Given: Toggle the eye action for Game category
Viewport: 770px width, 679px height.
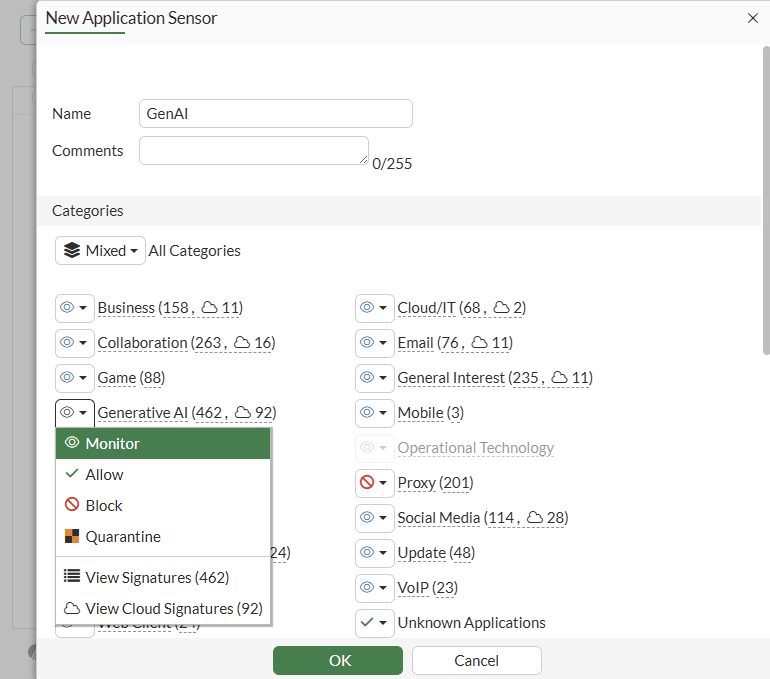Looking at the screenshot, I should (x=67, y=378).
